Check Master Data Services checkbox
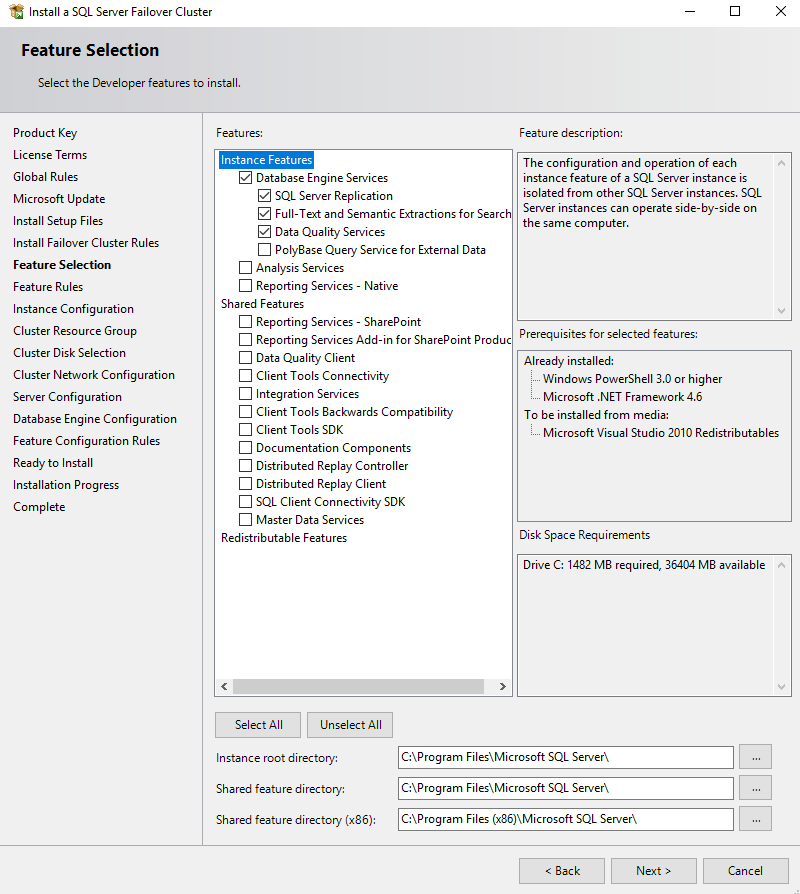The image size is (800, 894). [245, 519]
